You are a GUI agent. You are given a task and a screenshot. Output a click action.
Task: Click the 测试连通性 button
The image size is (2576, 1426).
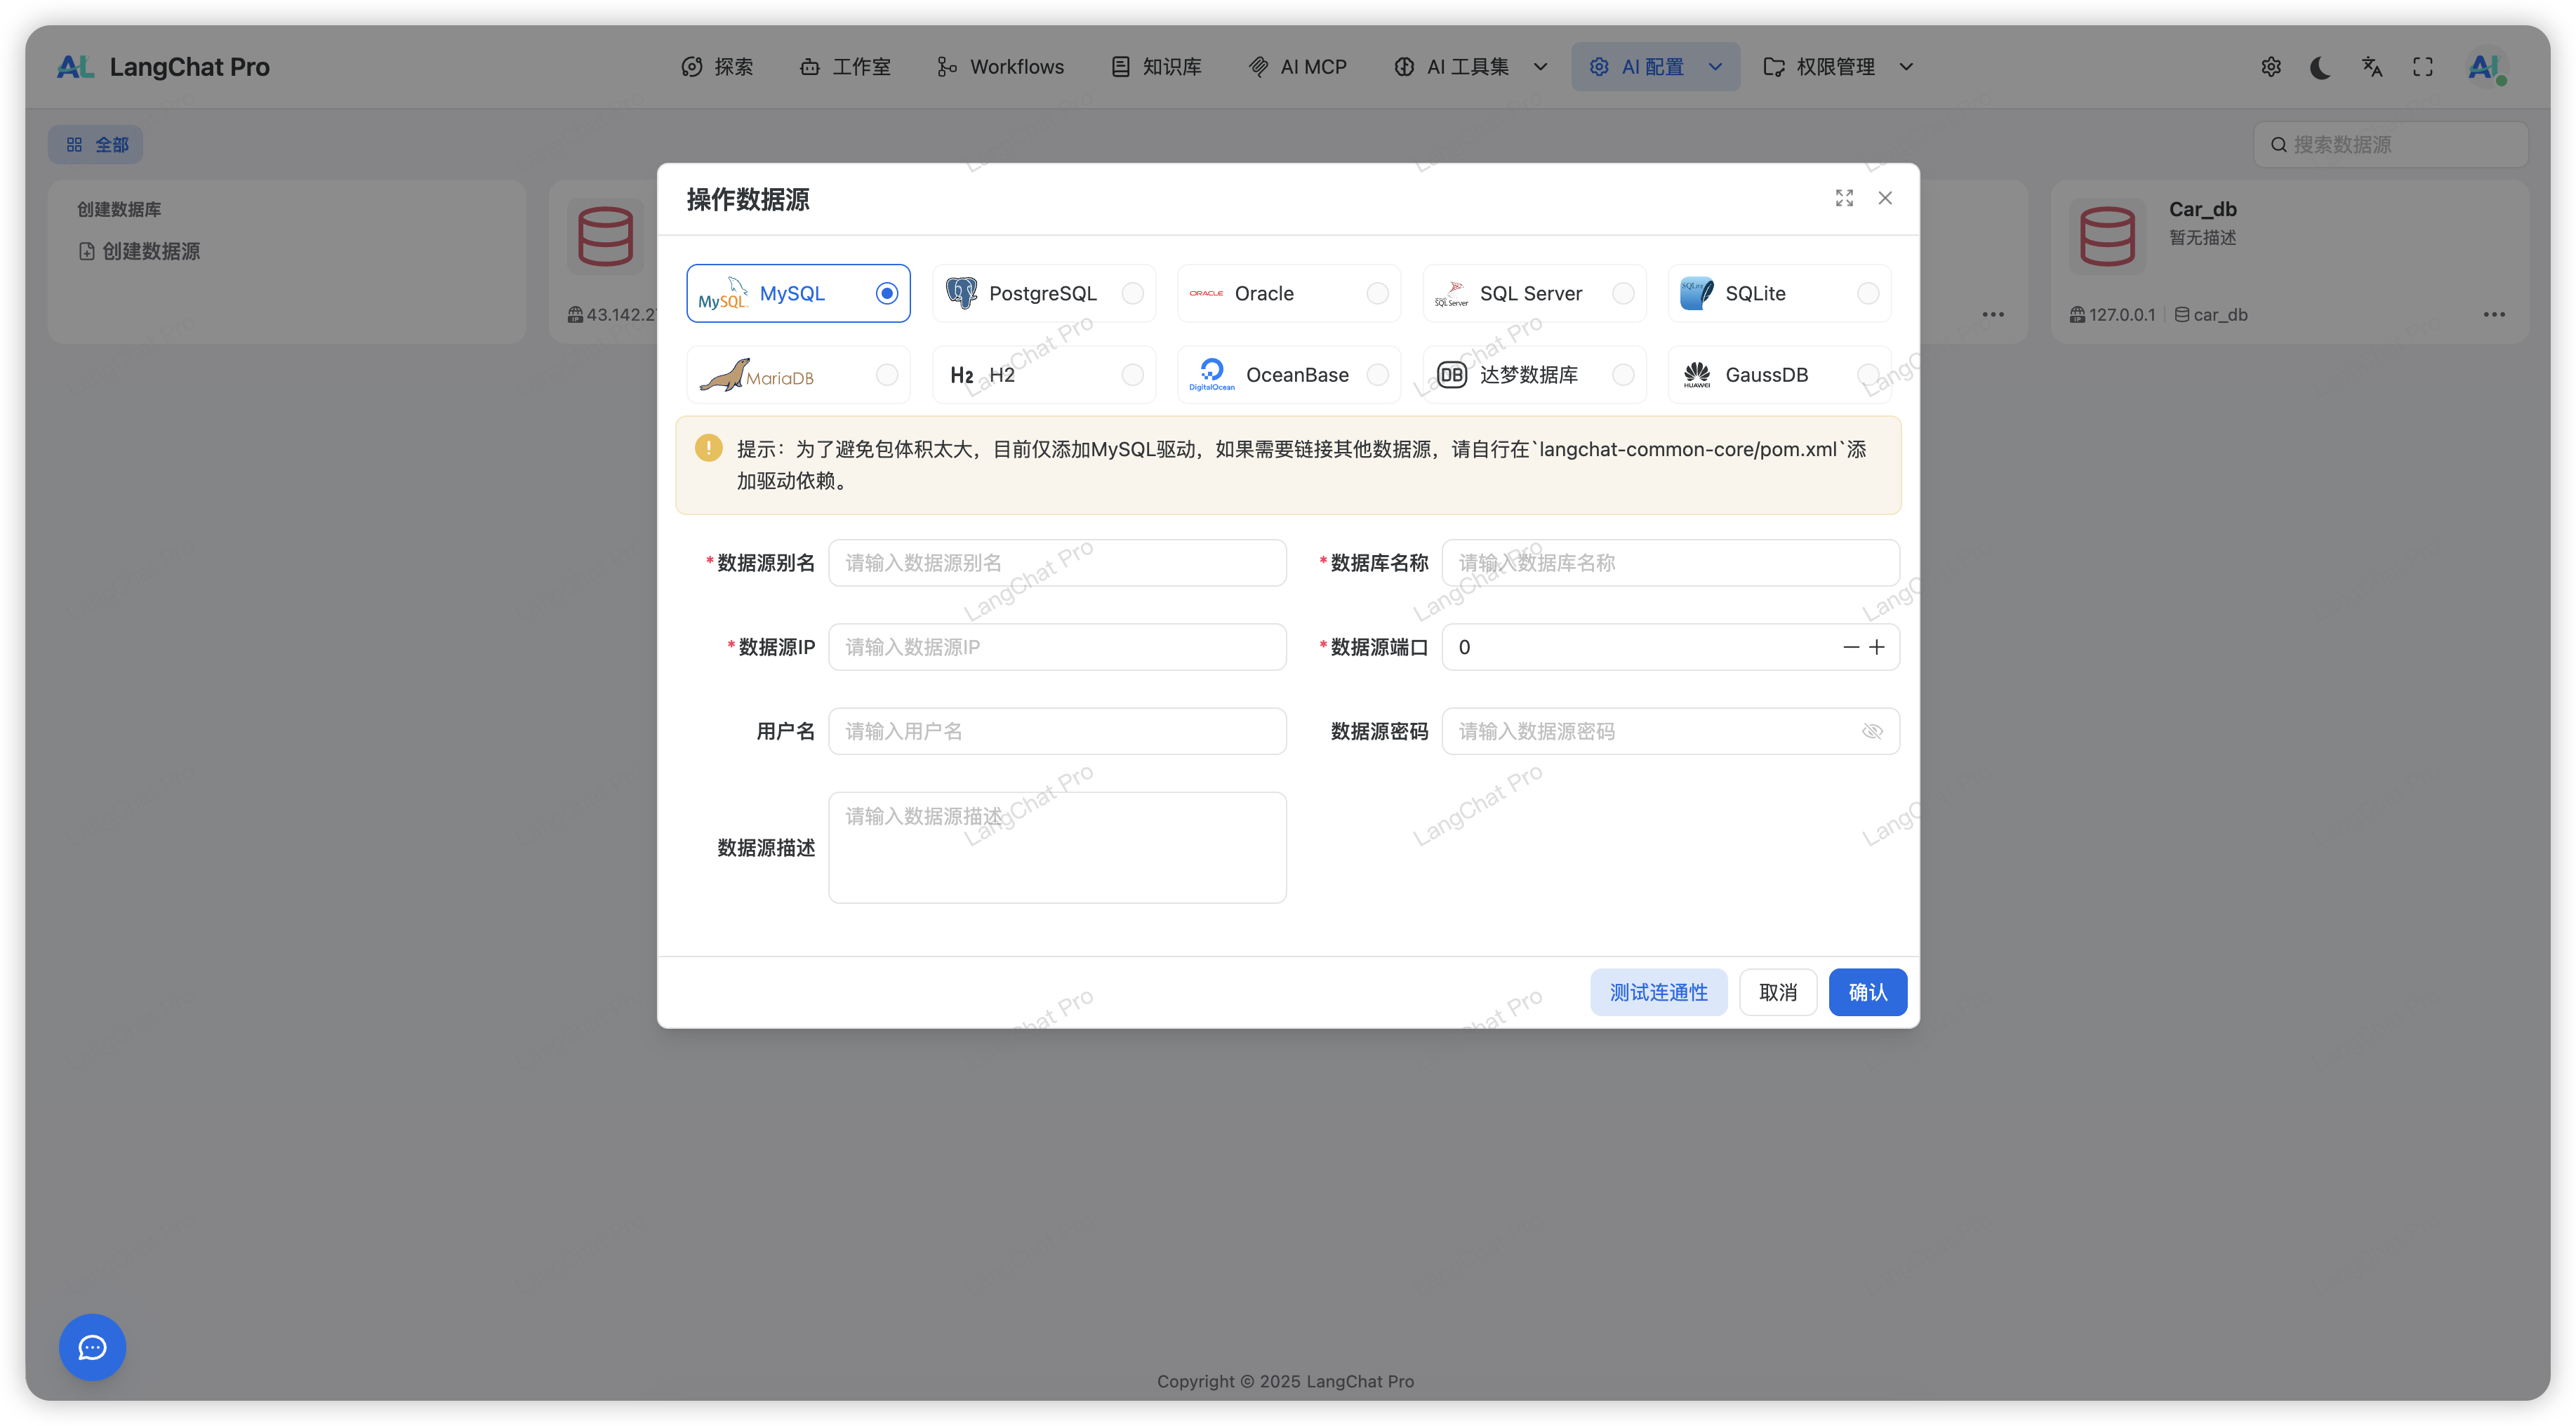1658,992
